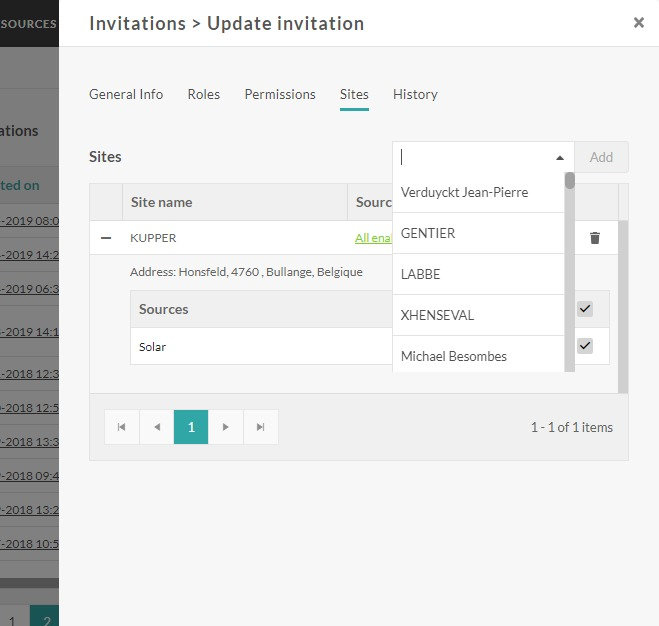Image resolution: width=659 pixels, height=626 pixels.
Task: Open the Permissions tab
Action: (x=280, y=94)
